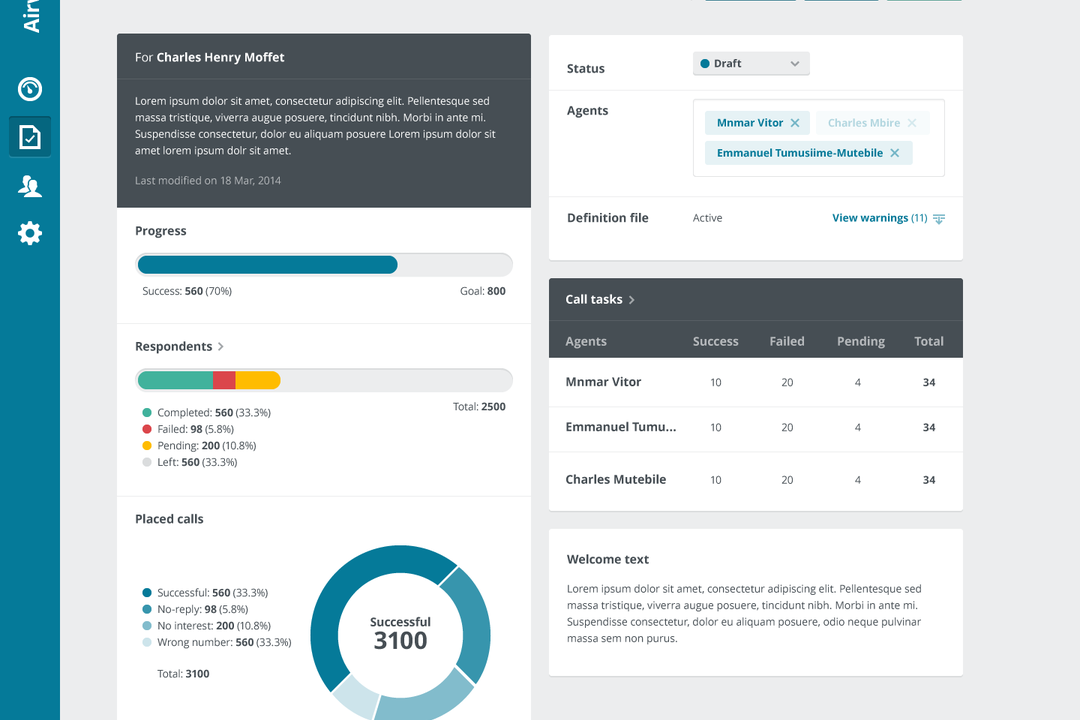Select the Mnmar Vitor row in Call tasks

pyautogui.click(x=756, y=382)
